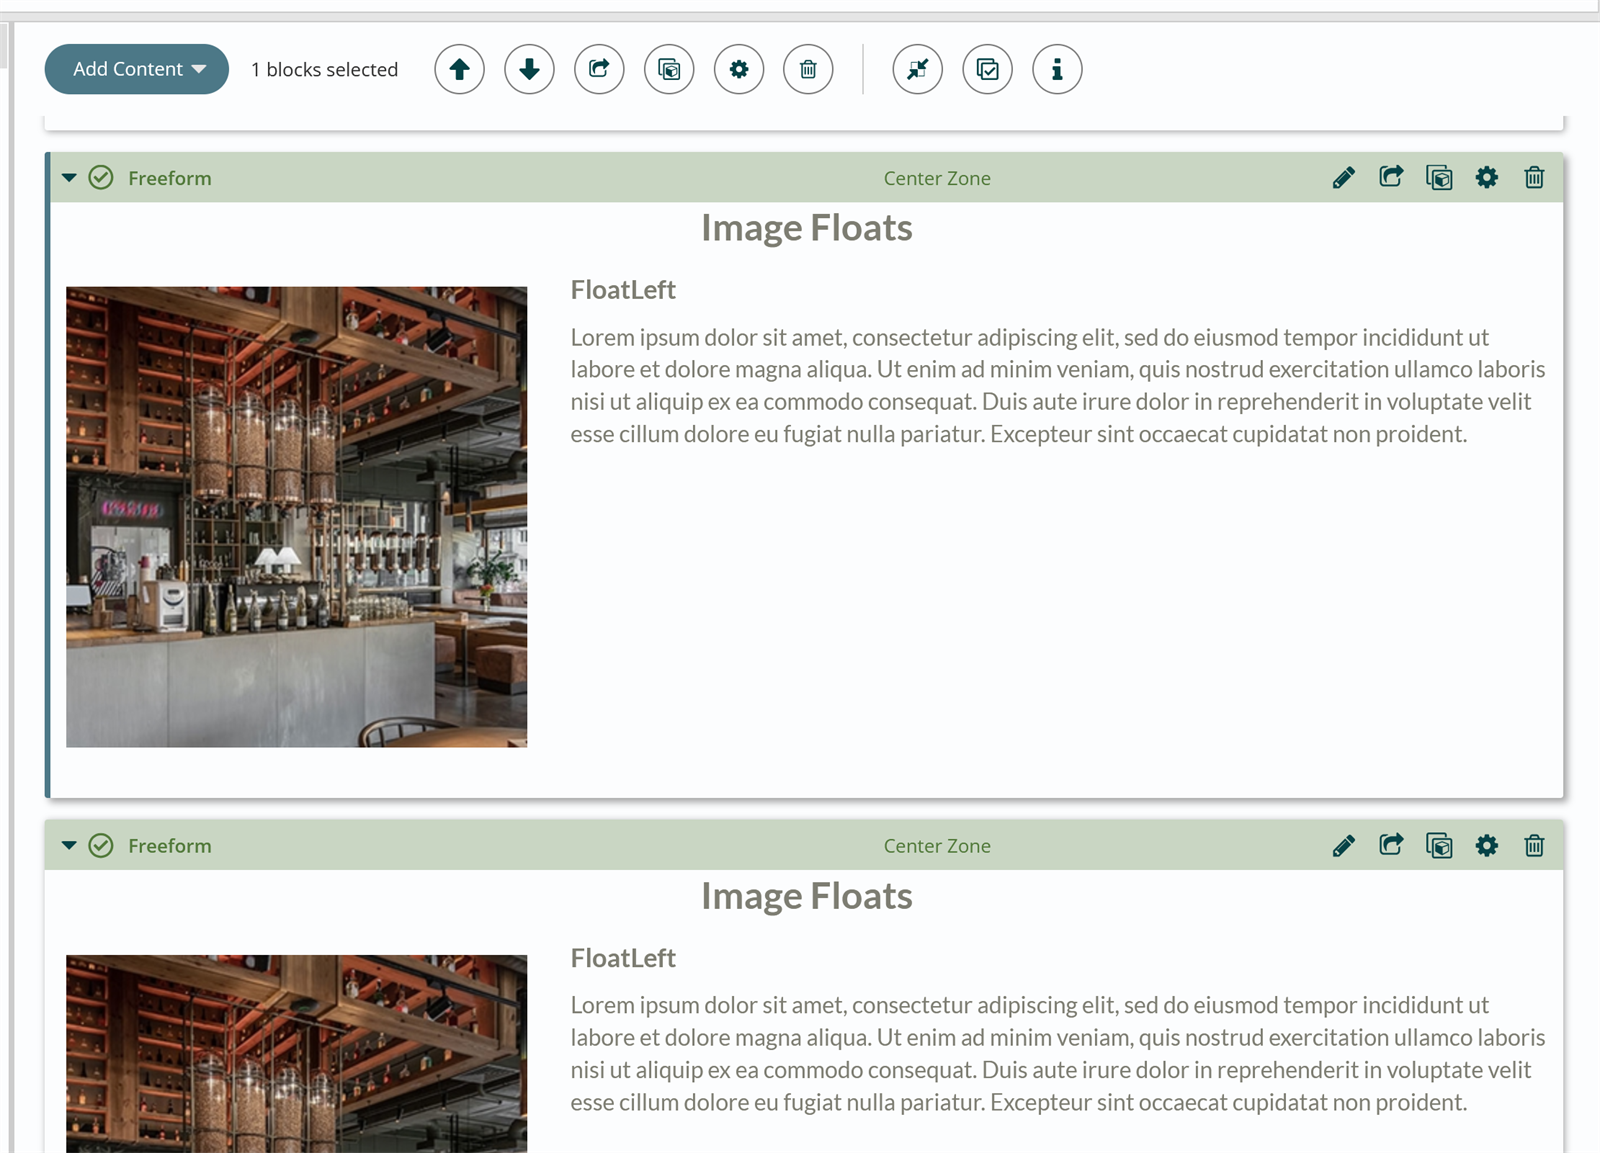Image resolution: width=1600 pixels, height=1153 pixels.
Task: Click Center Zone label in first block header
Action: click(x=937, y=178)
